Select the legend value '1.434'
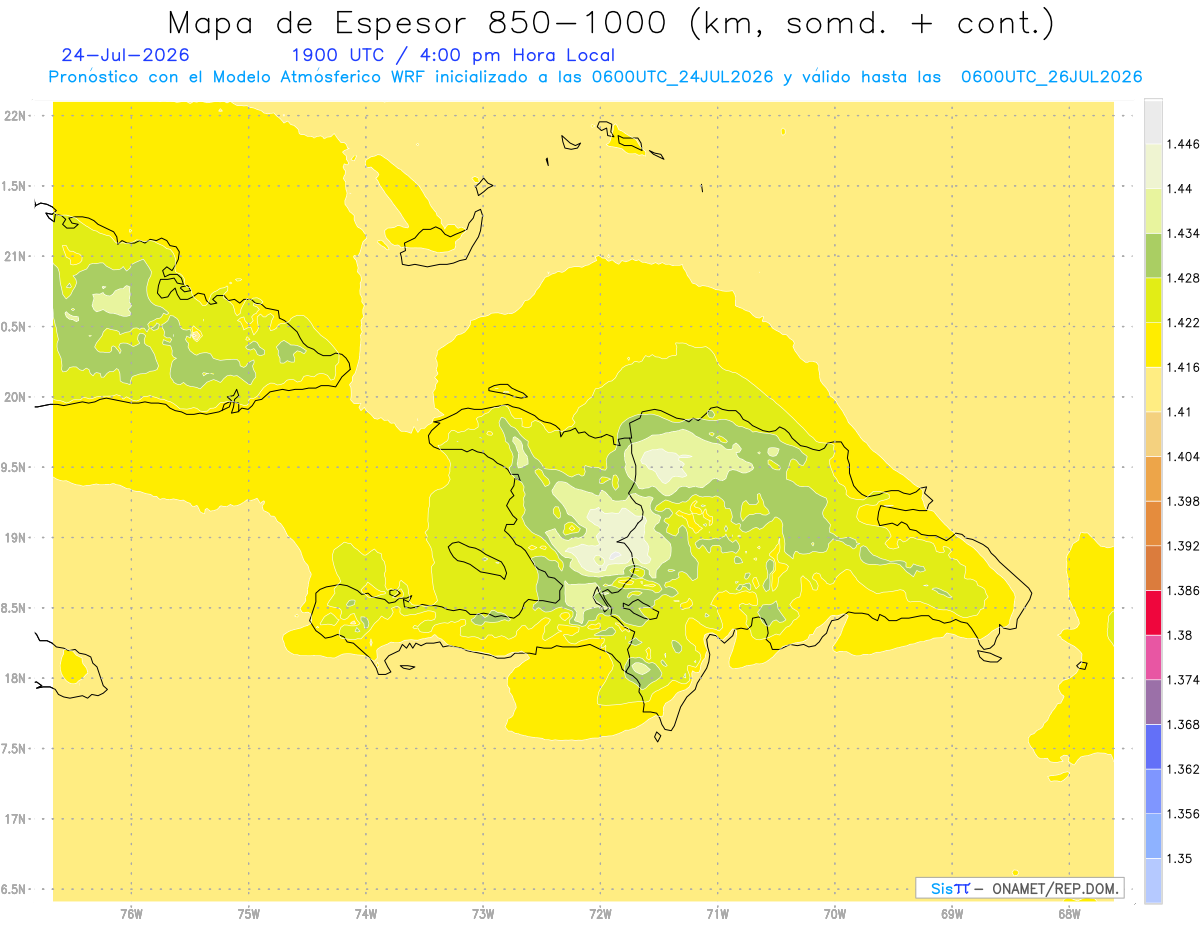This screenshot has width=1200, height=927. [1184, 233]
